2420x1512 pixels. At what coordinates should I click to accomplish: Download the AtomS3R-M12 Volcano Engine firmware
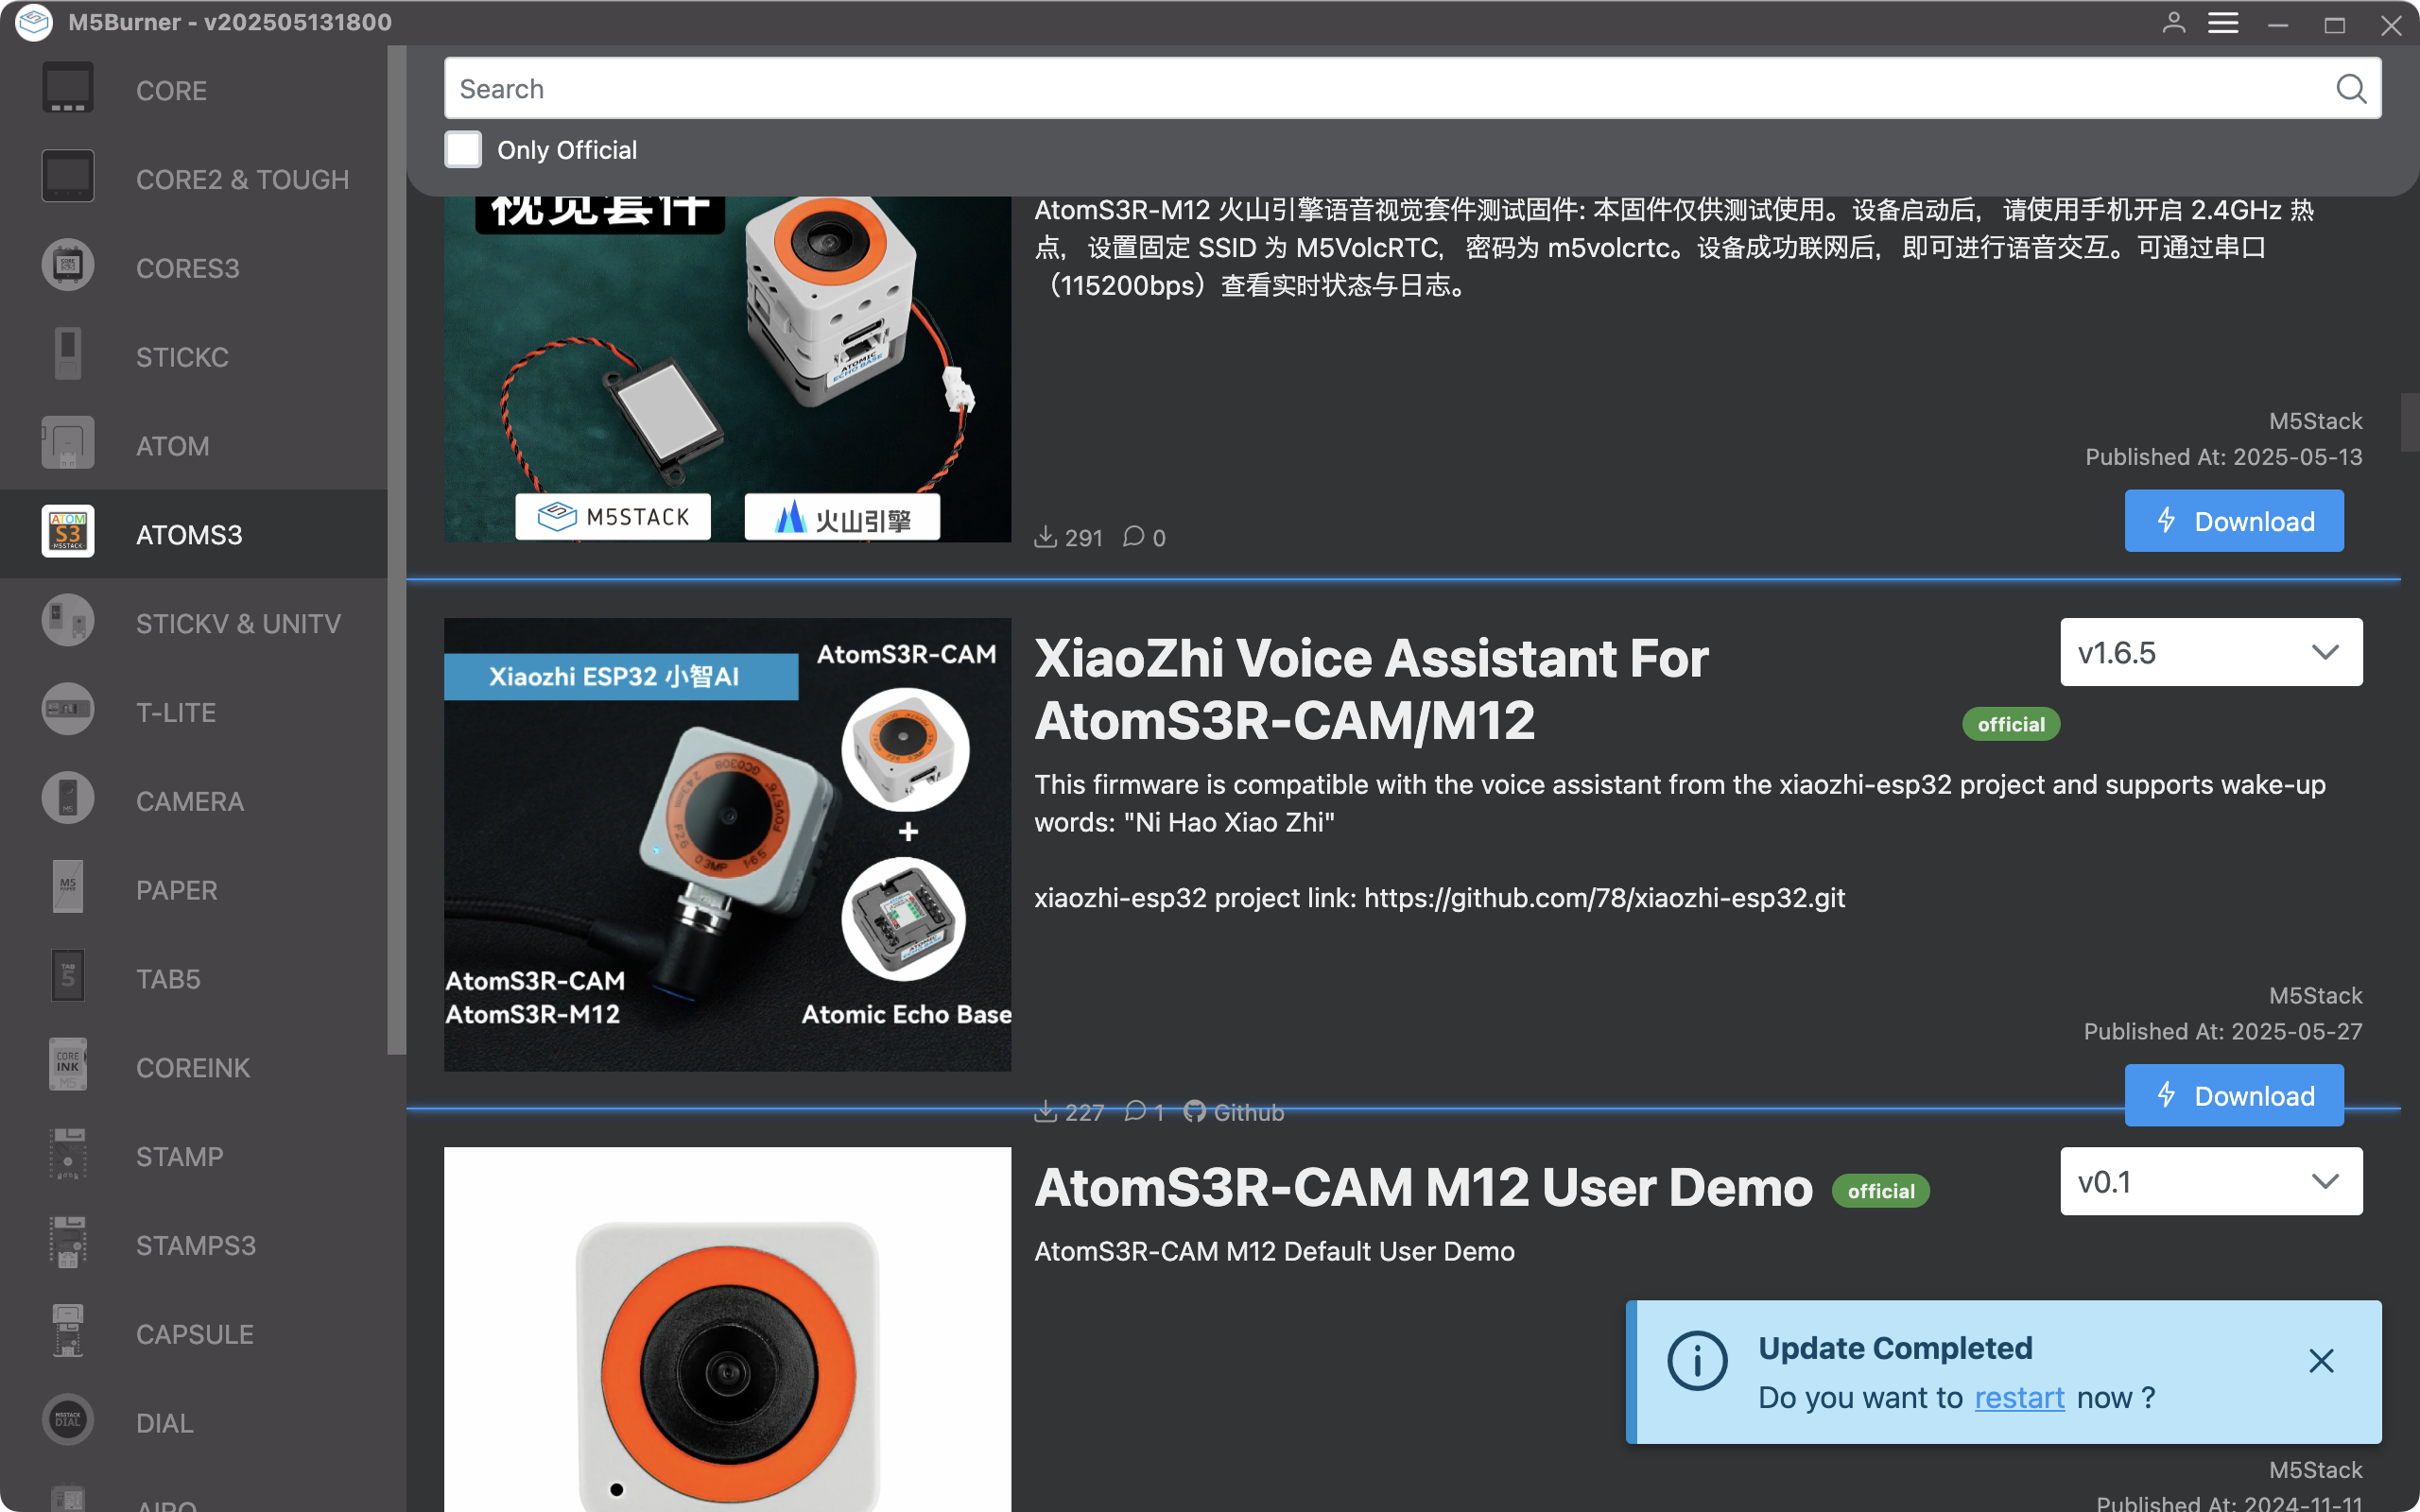(2234, 521)
